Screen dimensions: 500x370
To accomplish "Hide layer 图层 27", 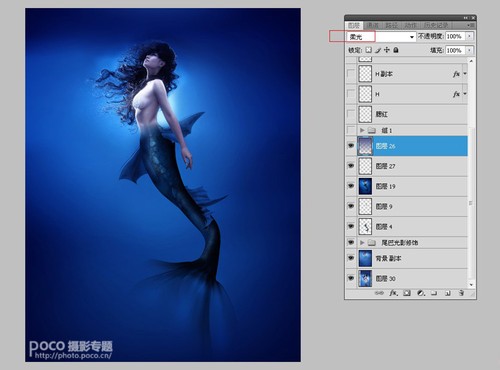I will pyautogui.click(x=351, y=166).
